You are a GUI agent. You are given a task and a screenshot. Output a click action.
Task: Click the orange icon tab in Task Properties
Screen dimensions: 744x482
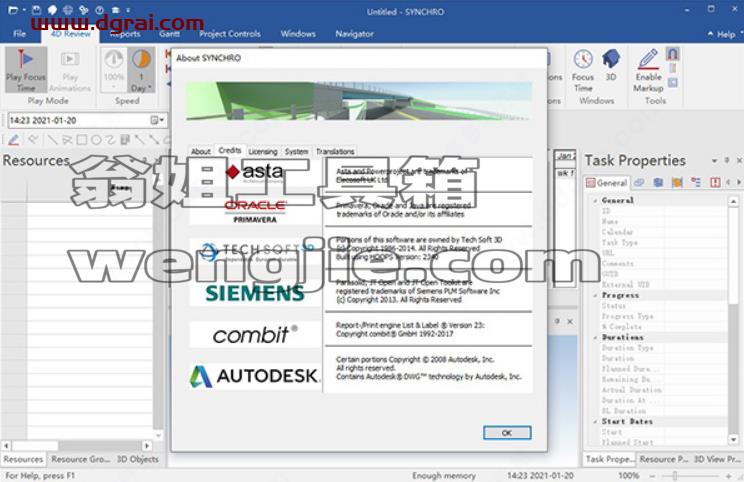(x=677, y=183)
